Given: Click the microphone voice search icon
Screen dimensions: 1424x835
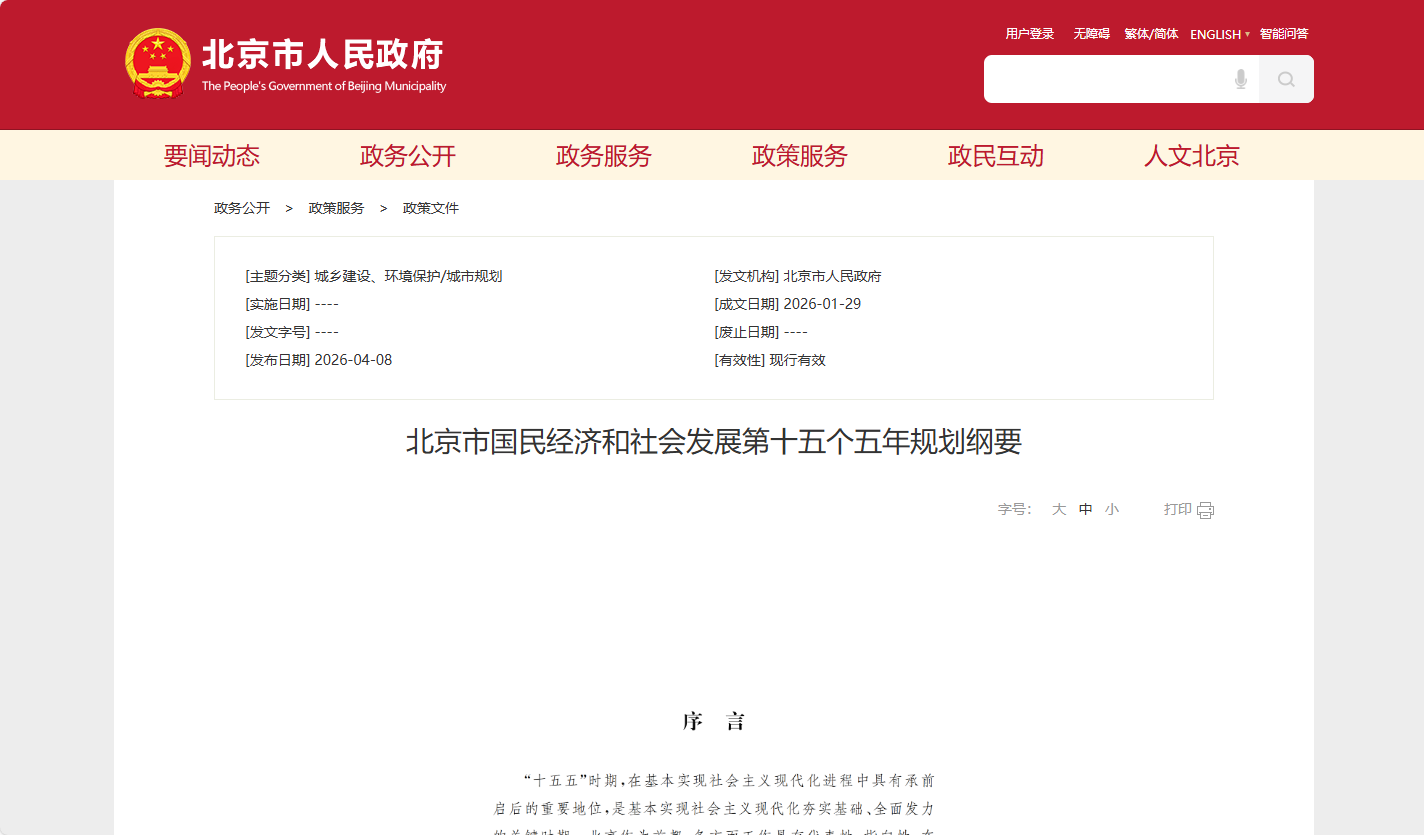Looking at the screenshot, I should pos(1241,79).
